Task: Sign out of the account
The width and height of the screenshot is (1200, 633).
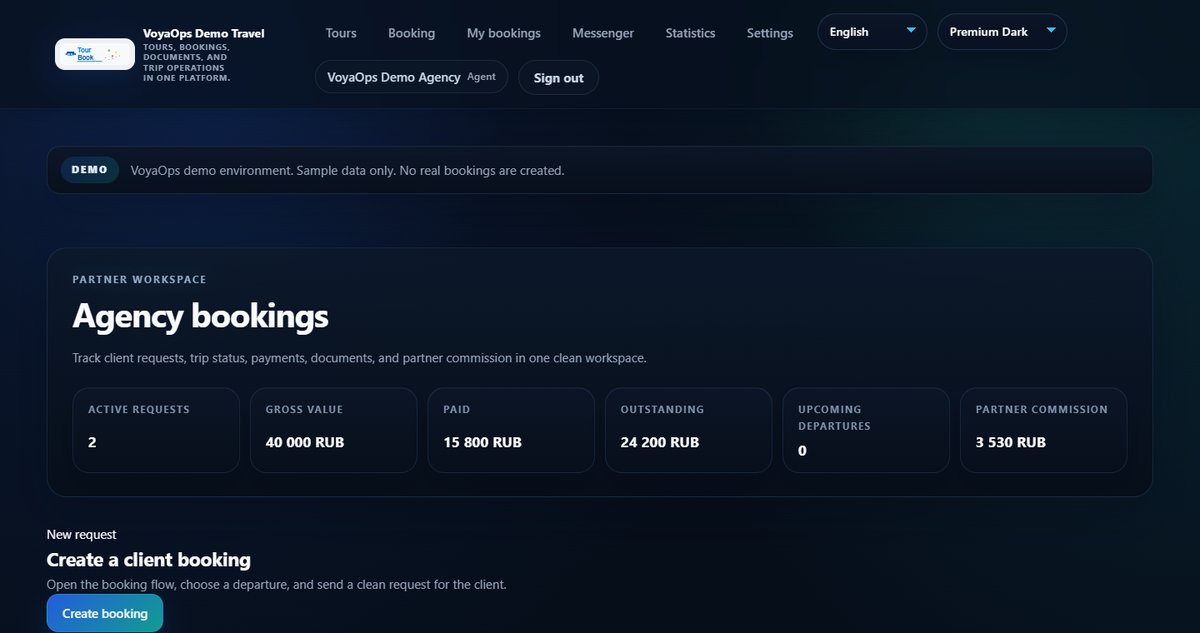Action: pos(558,78)
